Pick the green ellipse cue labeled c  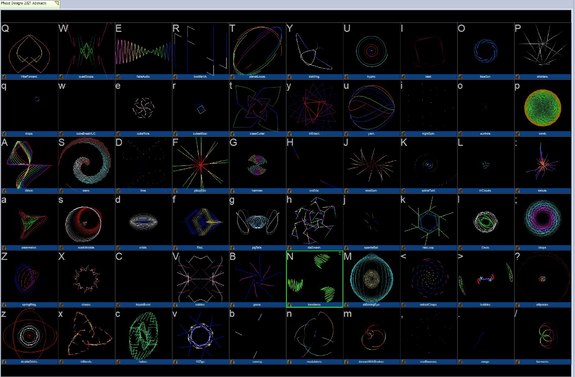pos(143,334)
